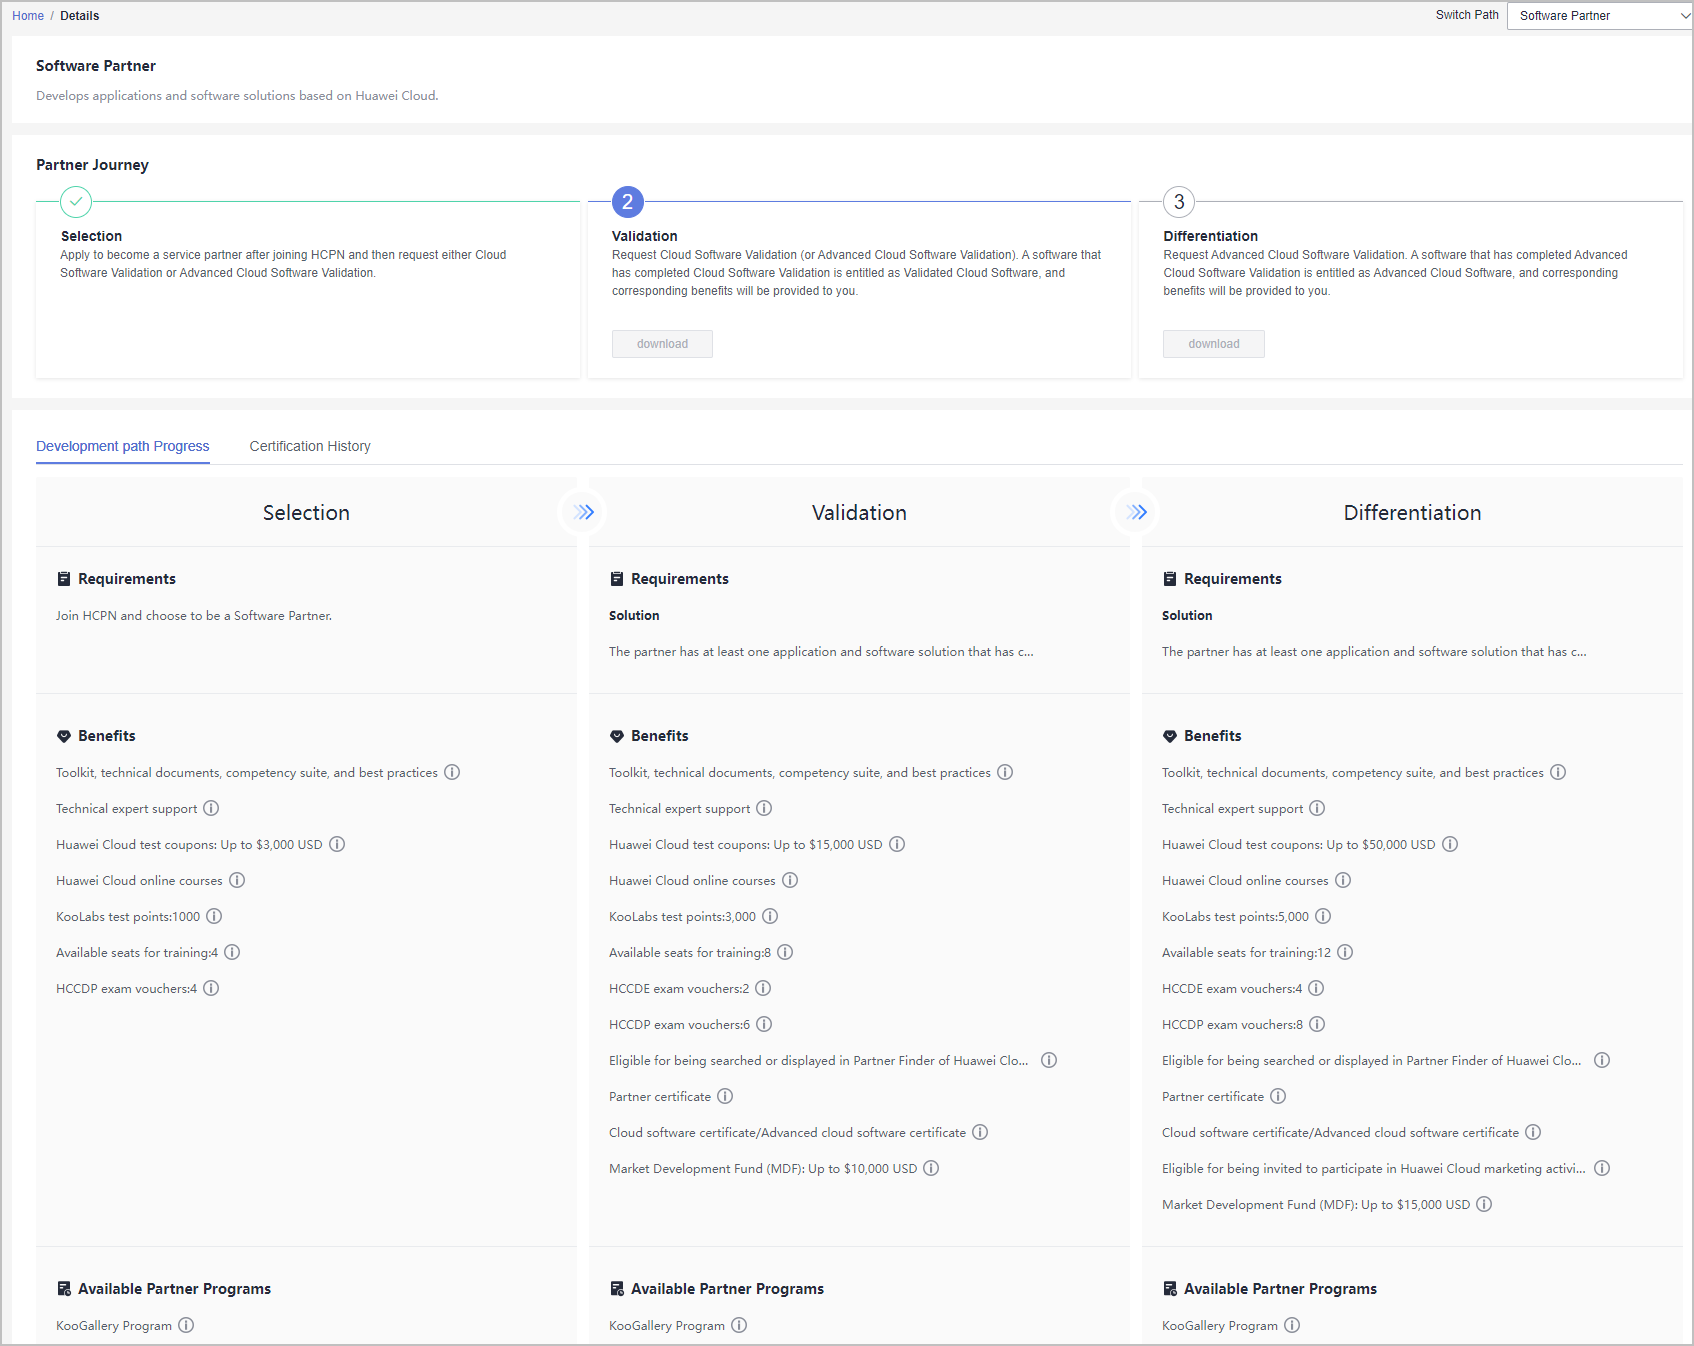Show info for Validation Partner certificate
1694x1346 pixels.
[725, 1096]
